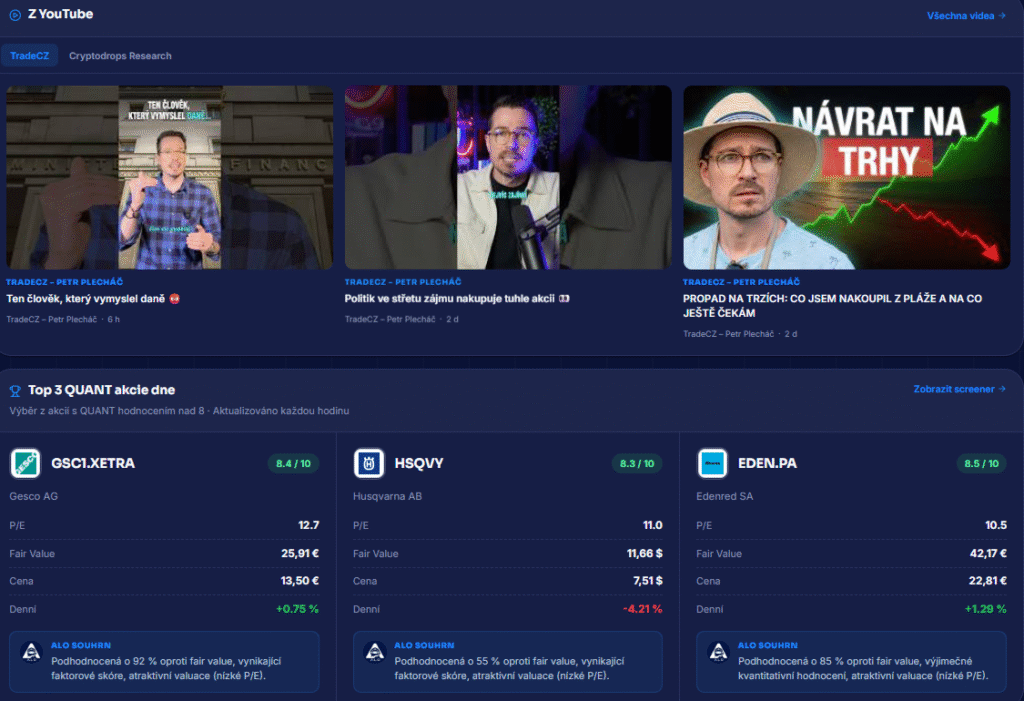This screenshot has width=1024, height=701.
Task: Click the 'Husqvarna AB' company name
Action: tap(387, 497)
